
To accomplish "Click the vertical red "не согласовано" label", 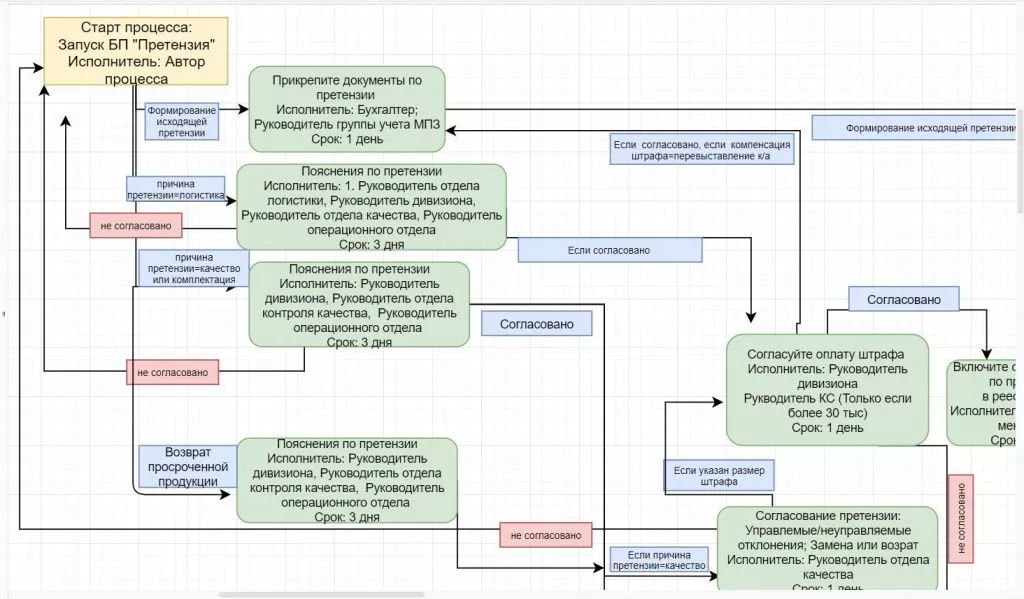I will click(960, 517).
